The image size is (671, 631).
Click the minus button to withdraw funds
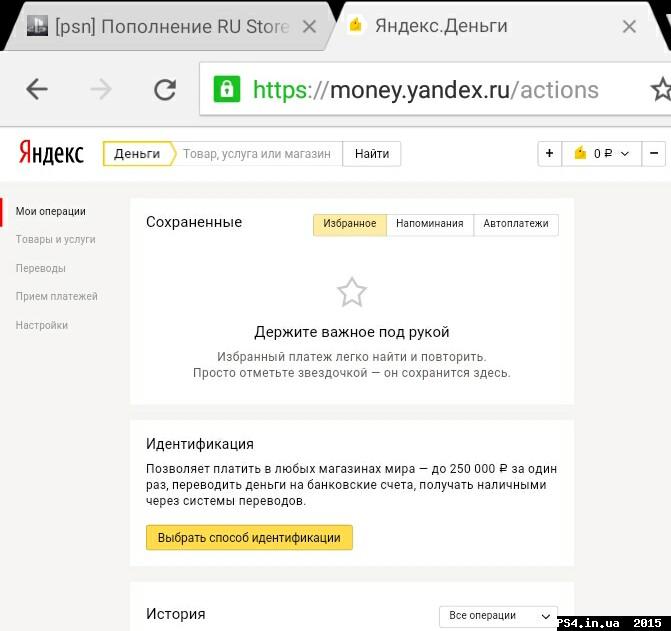[654, 153]
